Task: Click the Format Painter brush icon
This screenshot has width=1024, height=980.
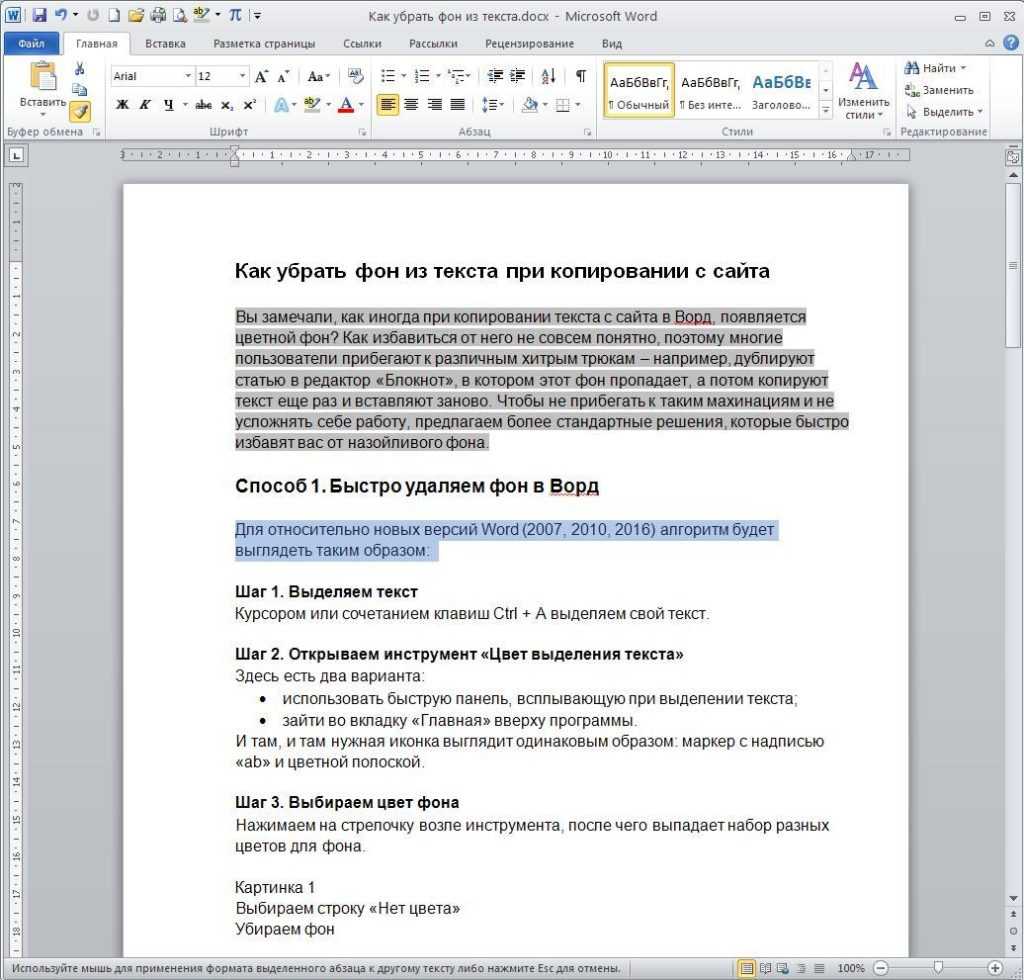Action: (80, 112)
